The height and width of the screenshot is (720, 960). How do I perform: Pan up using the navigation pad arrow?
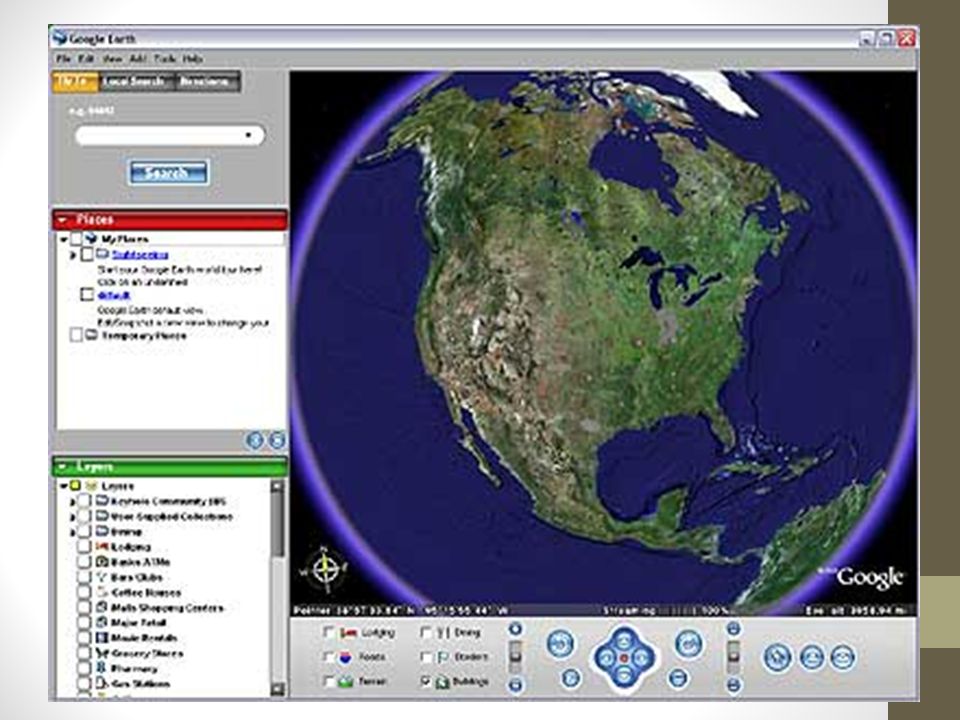pyautogui.click(x=623, y=640)
